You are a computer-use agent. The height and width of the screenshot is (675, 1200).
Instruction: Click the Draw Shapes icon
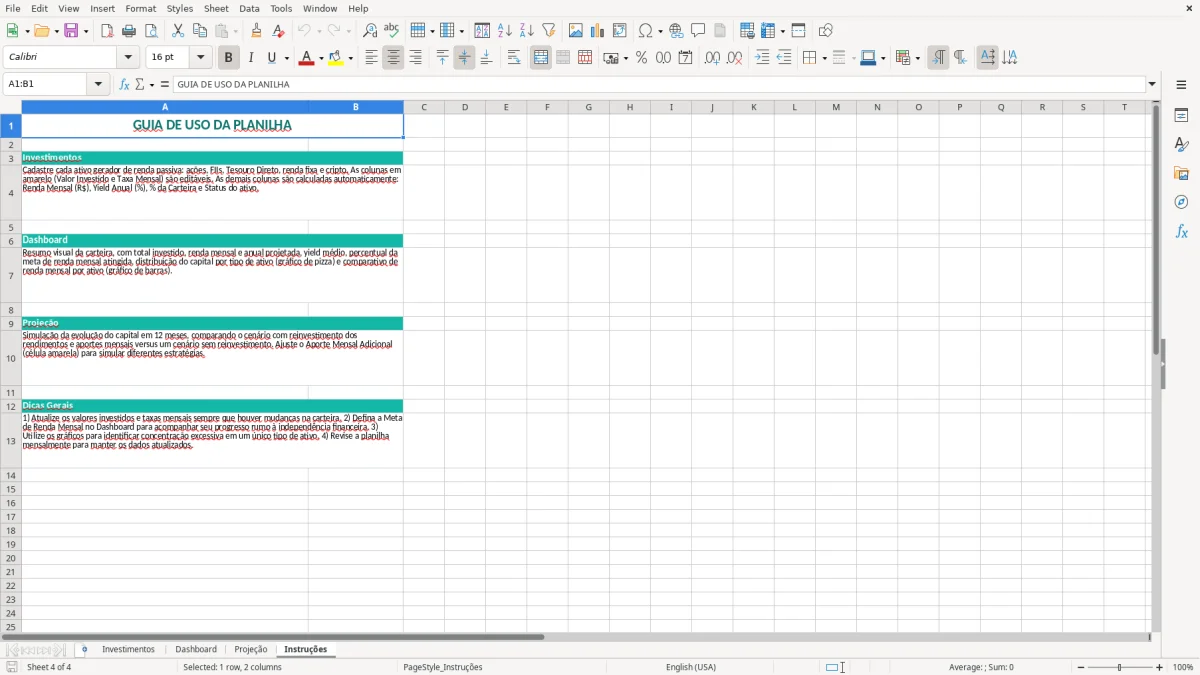826,31
